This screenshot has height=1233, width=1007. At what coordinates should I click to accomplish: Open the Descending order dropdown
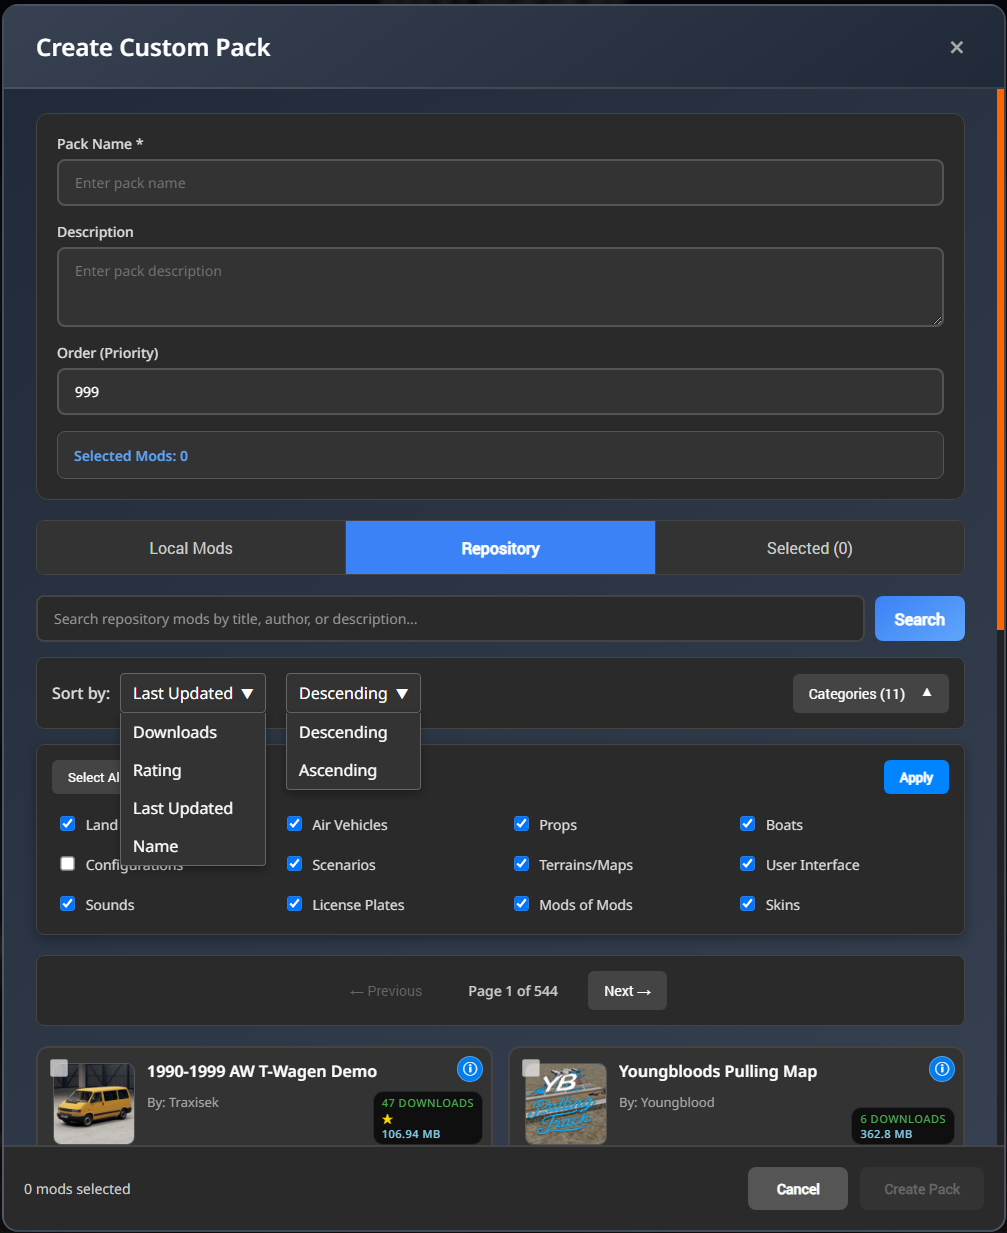(x=353, y=693)
